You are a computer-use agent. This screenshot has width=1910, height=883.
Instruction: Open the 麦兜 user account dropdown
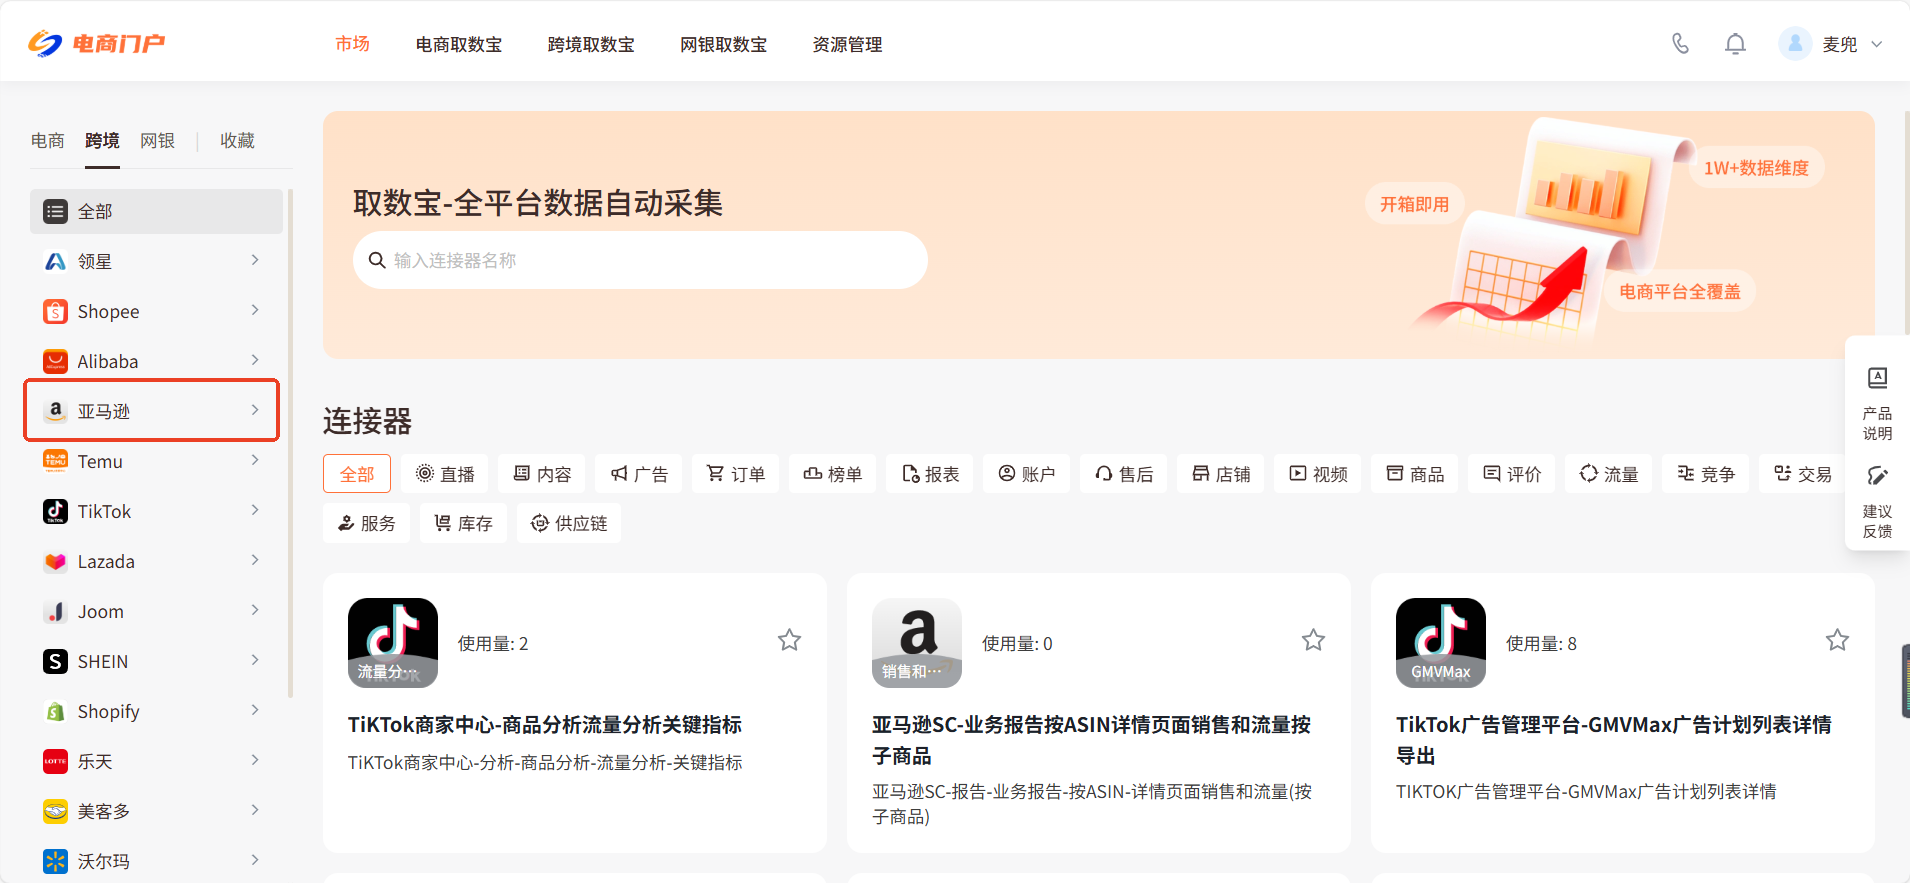click(x=1831, y=44)
